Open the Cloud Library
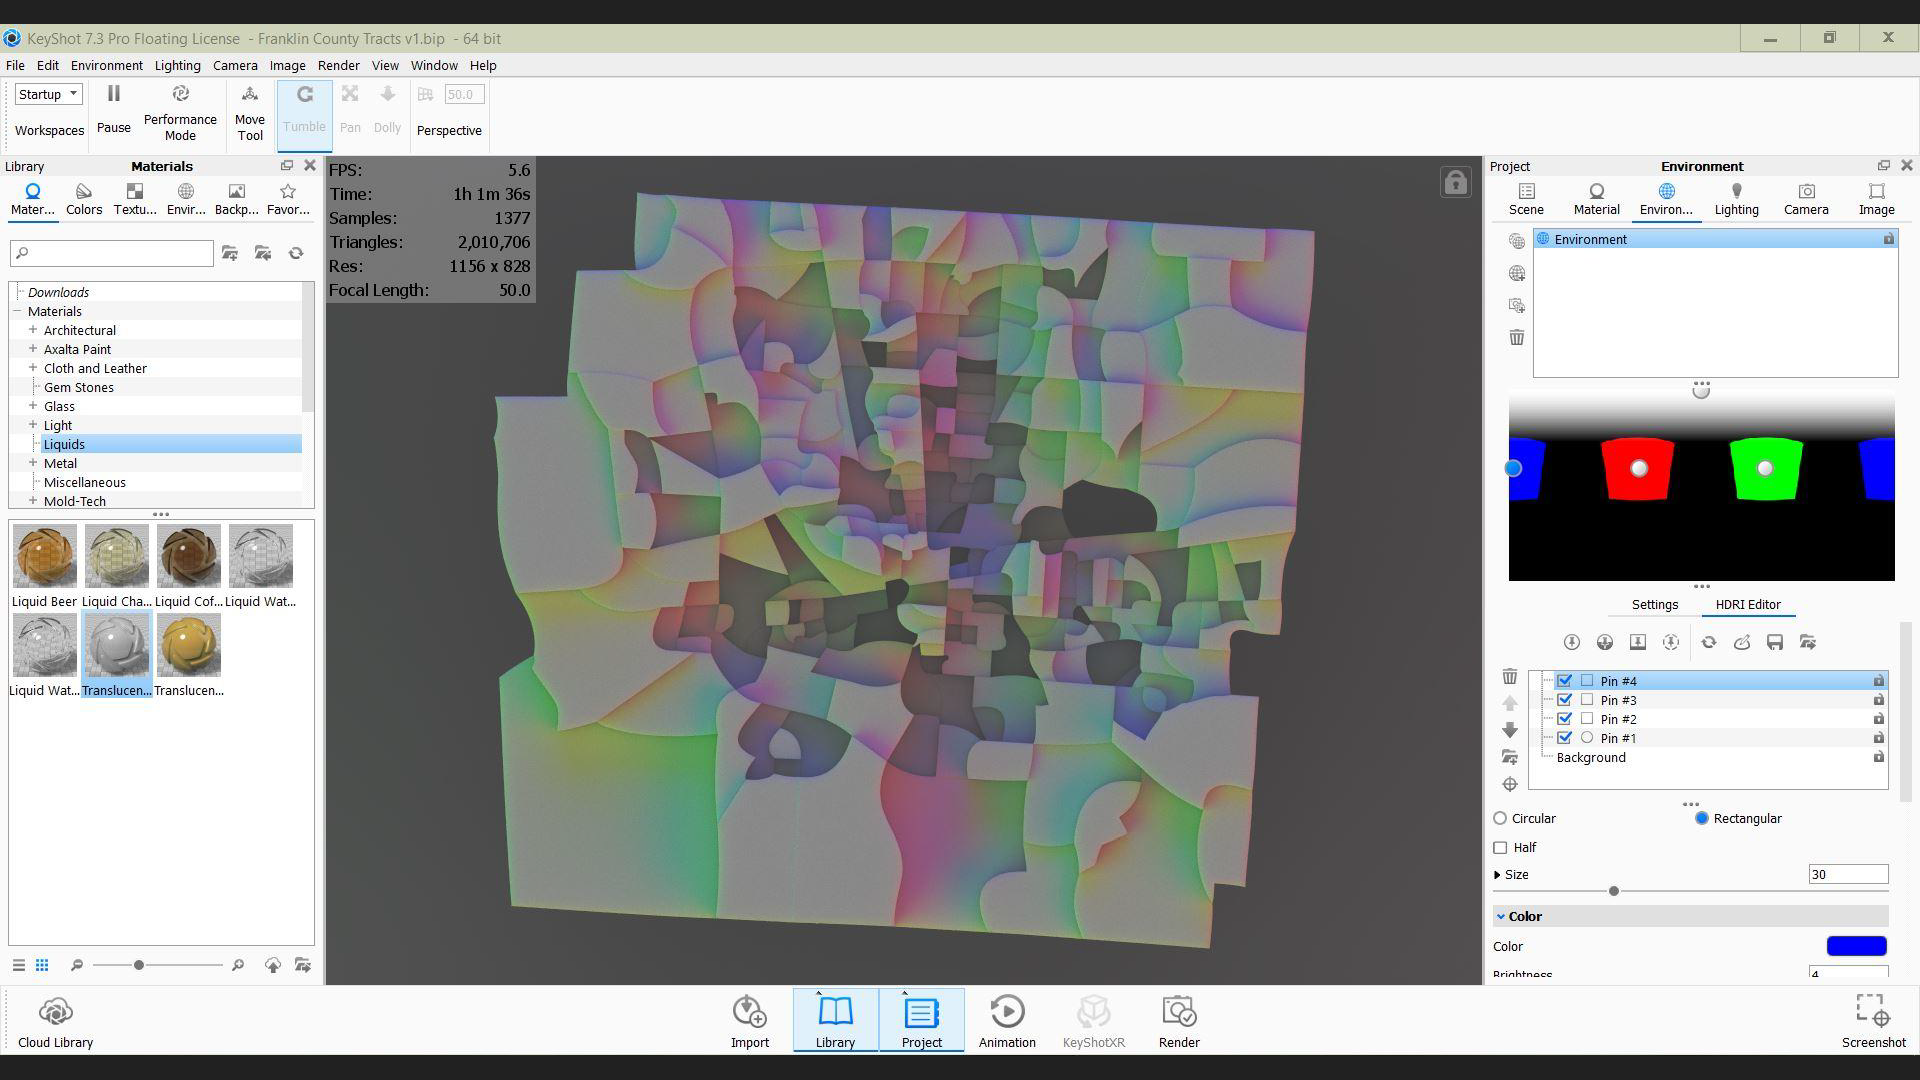1920x1080 pixels. click(x=55, y=1013)
